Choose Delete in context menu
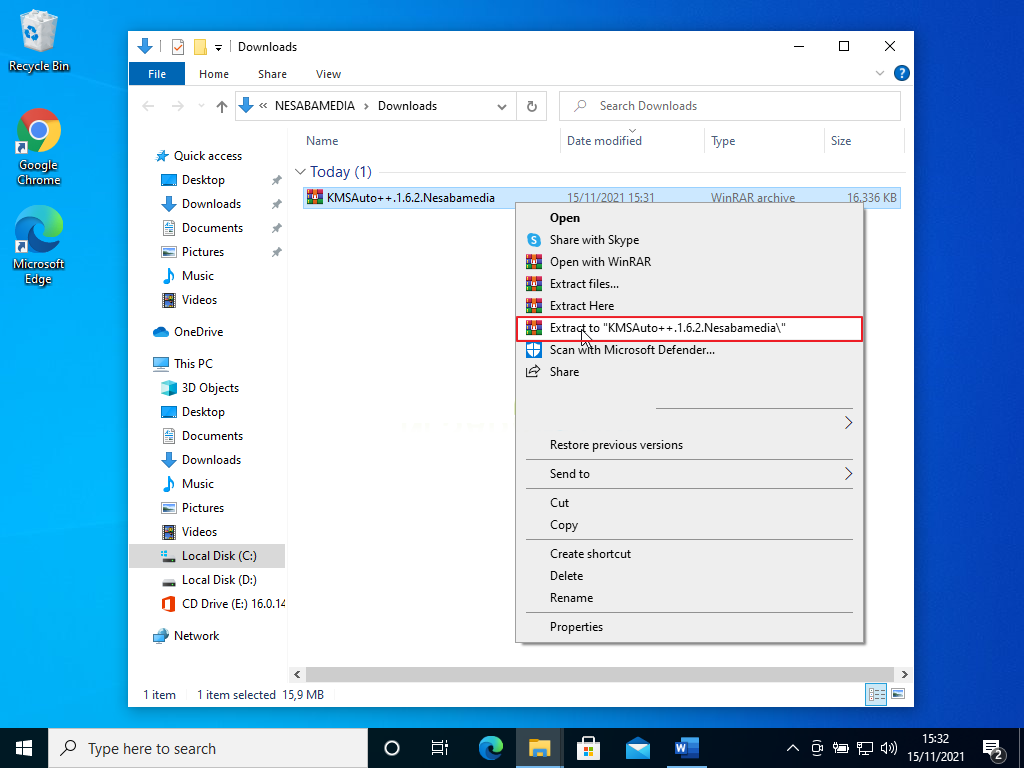The width and height of the screenshot is (1024, 768). pyautogui.click(x=689, y=576)
